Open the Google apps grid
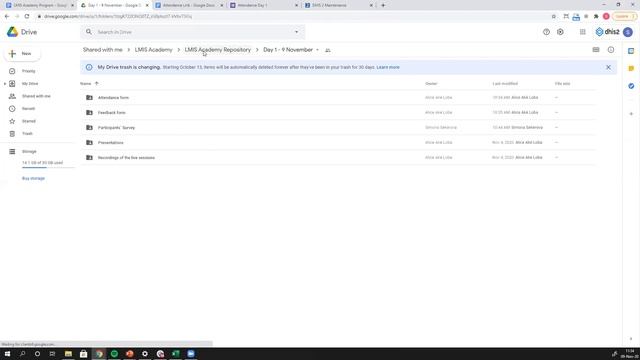 point(582,32)
